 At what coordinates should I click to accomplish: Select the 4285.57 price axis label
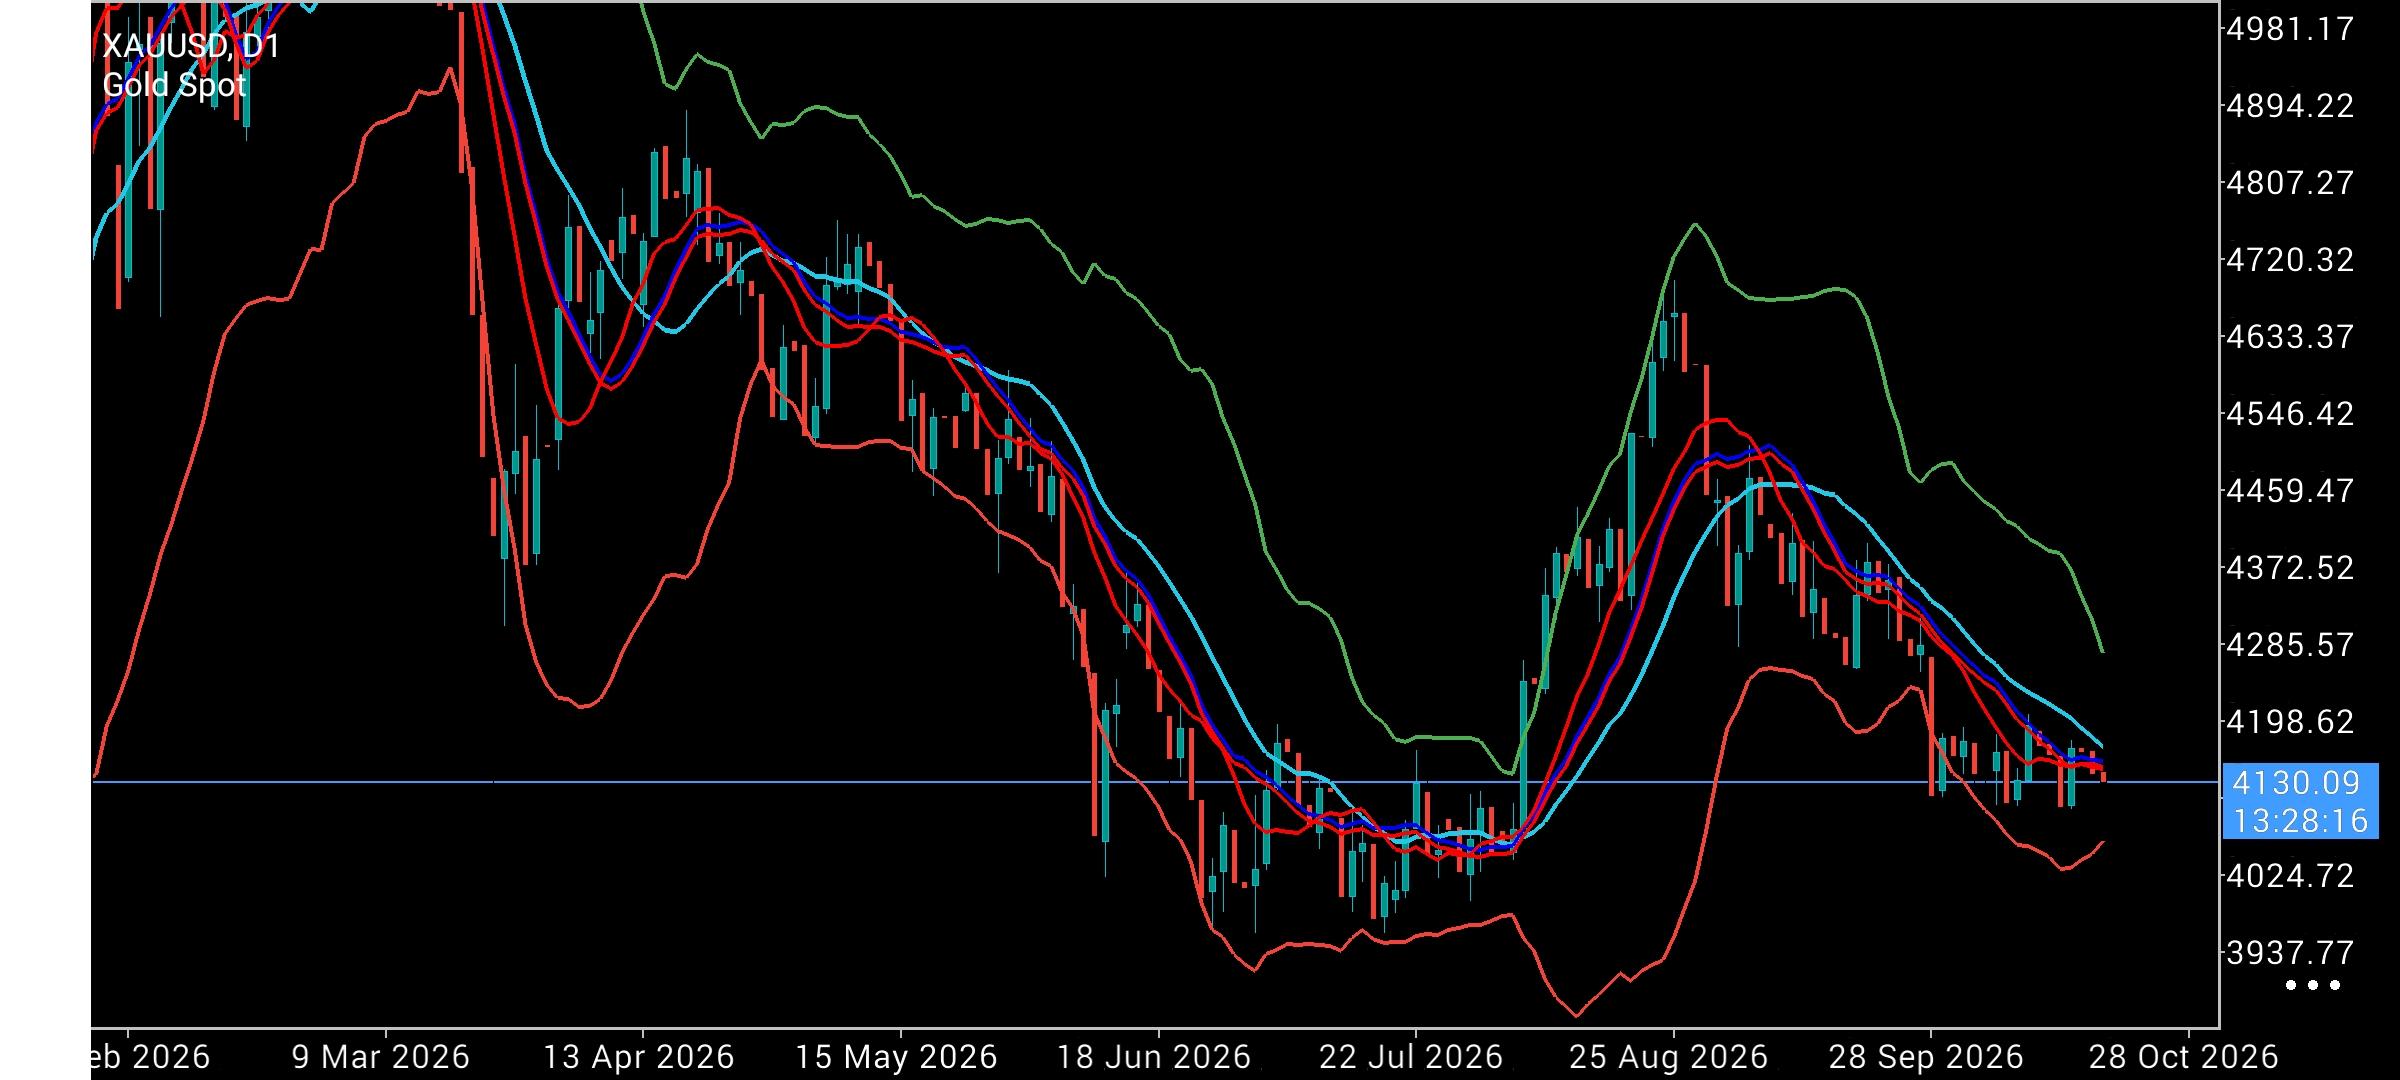(x=2290, y=645)
